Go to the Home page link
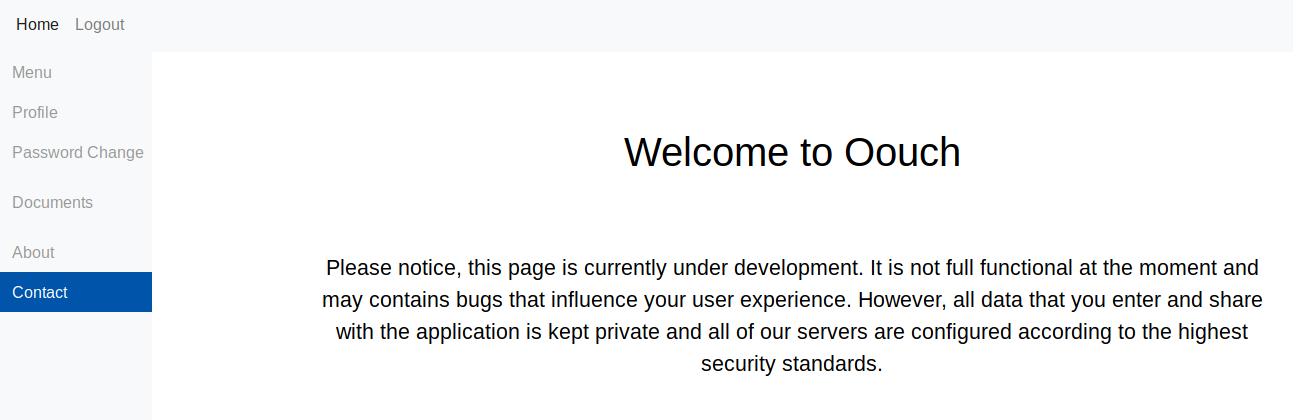Image resolution: width=1293 pixels, height=420 pixels. click(x=37, y=24)
